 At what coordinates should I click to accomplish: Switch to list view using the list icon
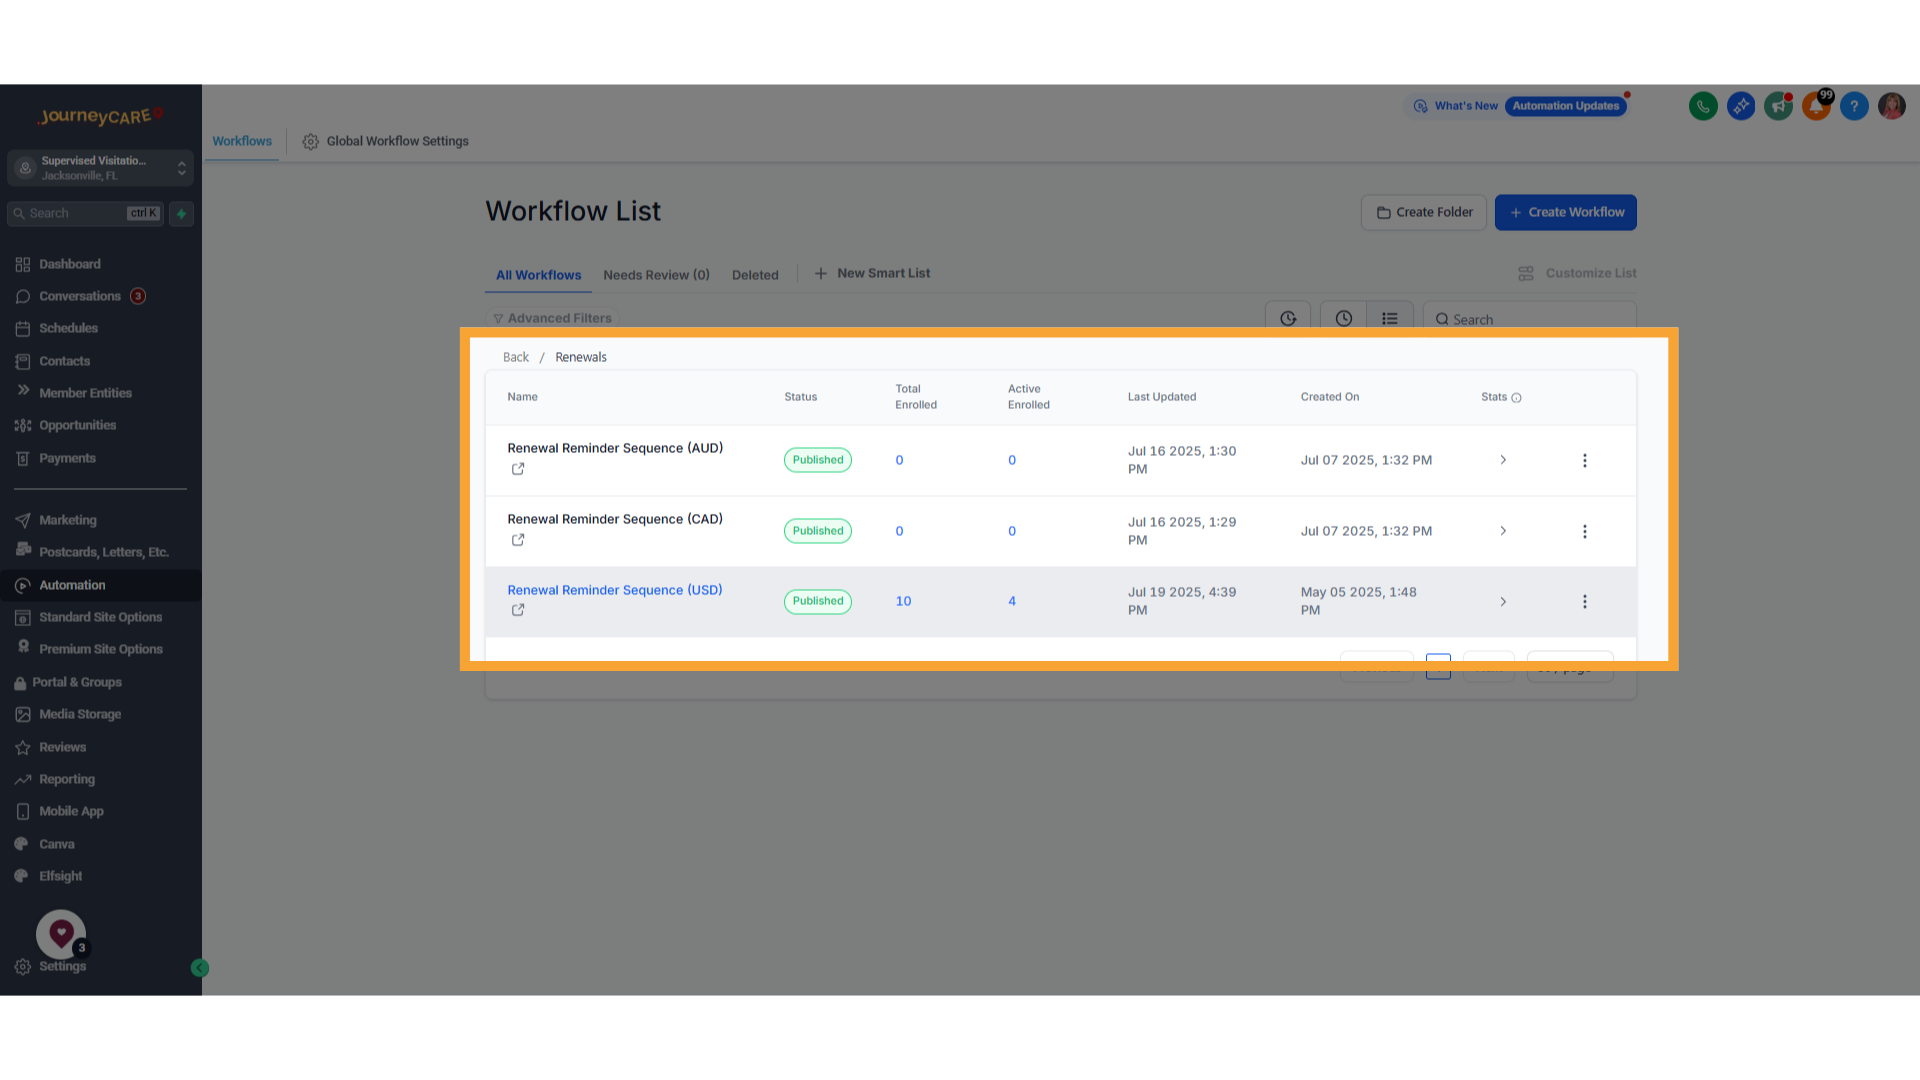(1389, 318)
